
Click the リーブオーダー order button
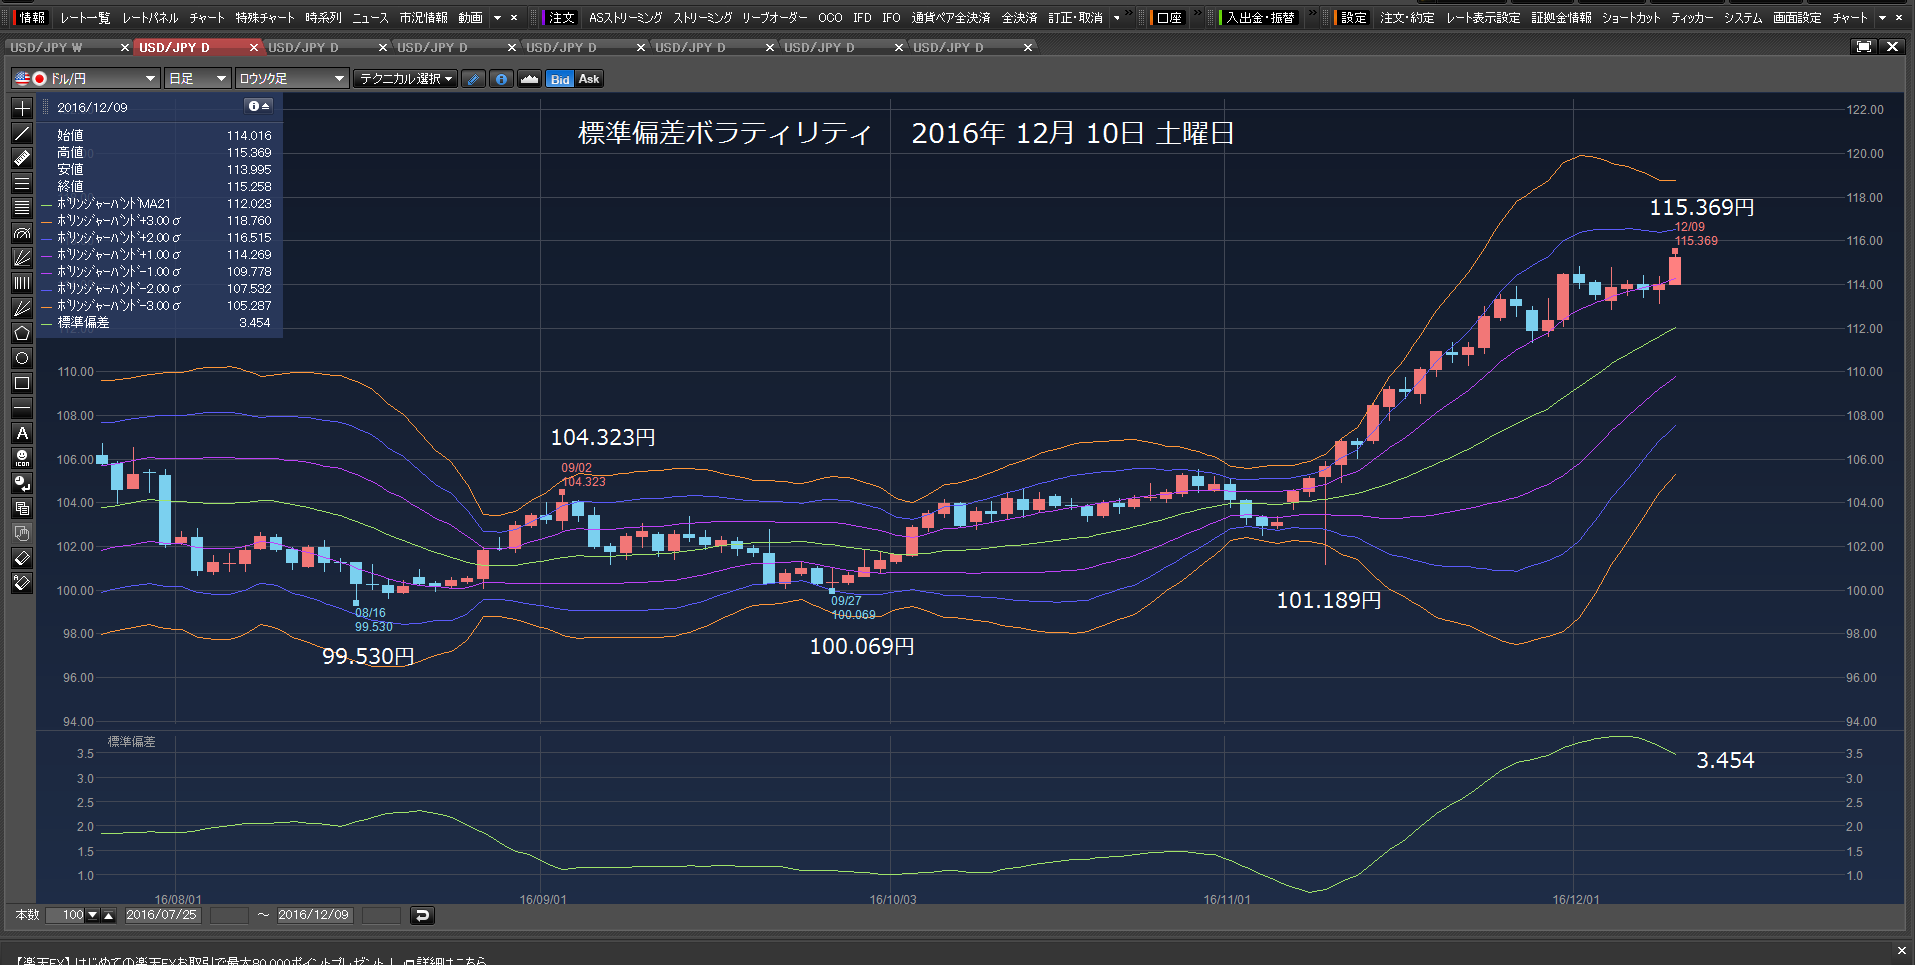774,18
